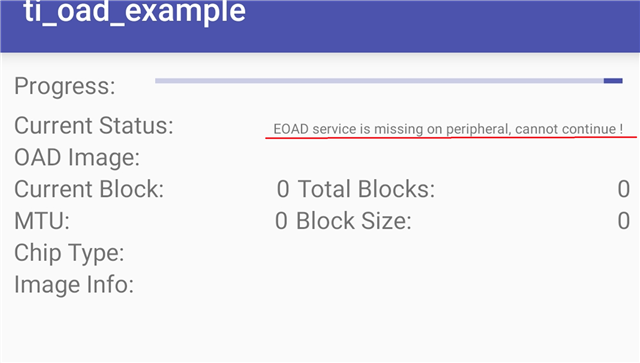The height and width of the screenshot is (363, 640).
Task: Click the MTU value 0
Action: click(x=281, y=221)
